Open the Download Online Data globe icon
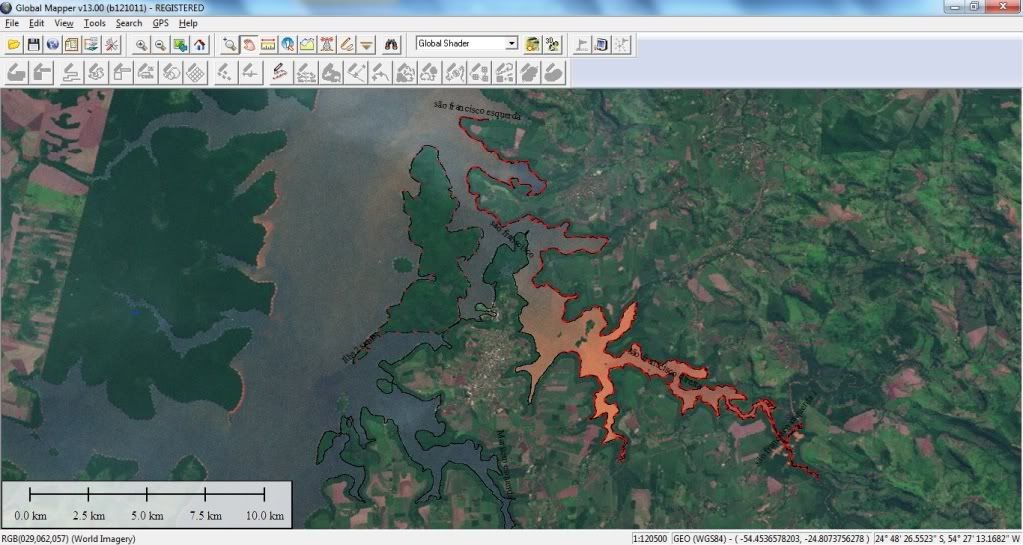Screen dimensions: 1023x545 tap(52, 44)
